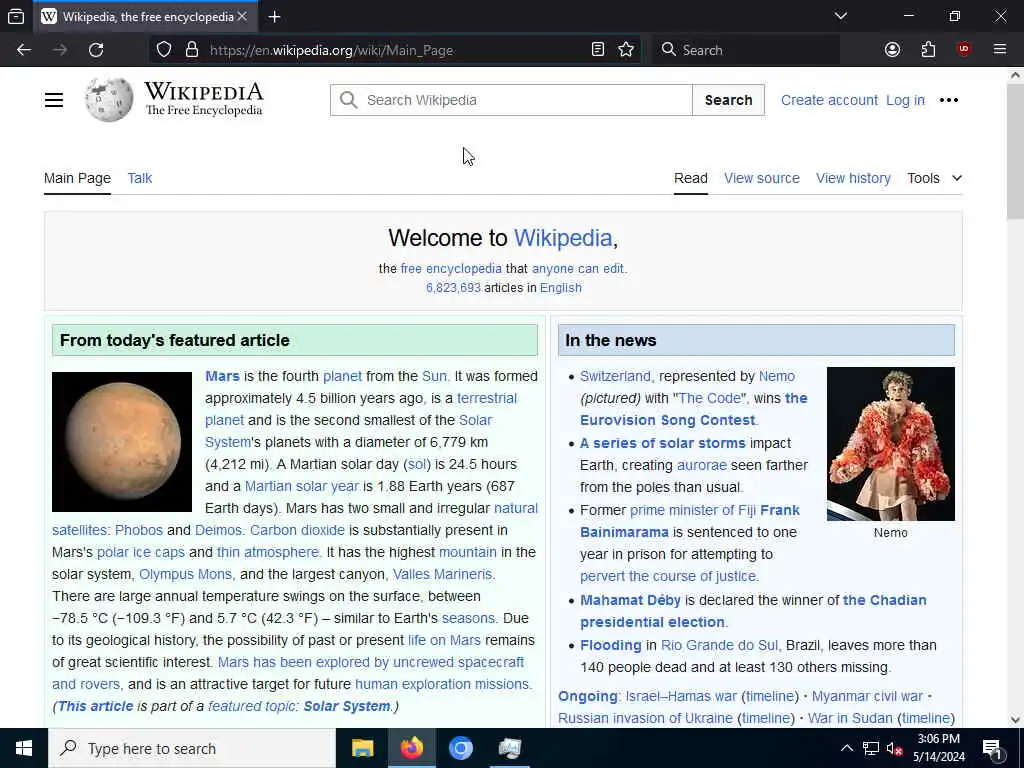Open the bold Mars article link
Image resolution: width=1024 pixels, height=768 pixels.
click(222, 376)
